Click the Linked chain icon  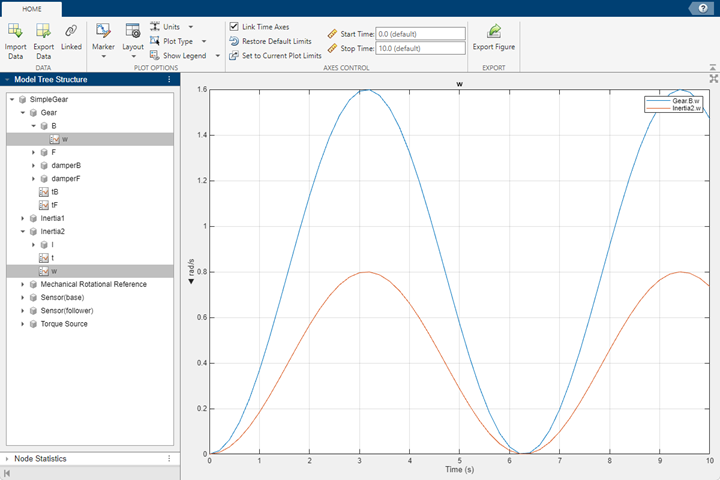coord(71,32)
